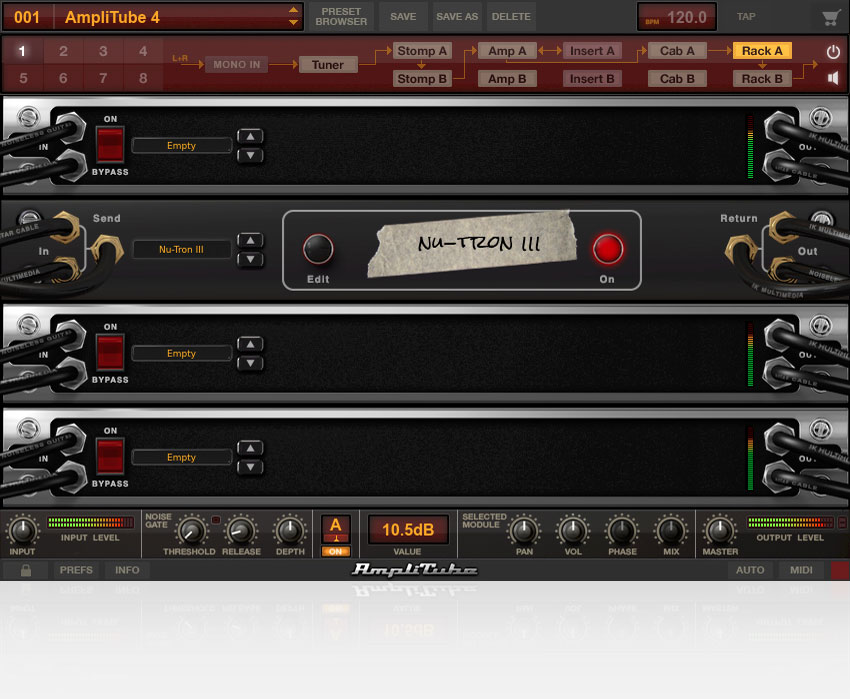Click the Edit knob for Nu-Tron III
Image resolution: width=850 pixels, height=699 pixels.
tap(318, 248)
